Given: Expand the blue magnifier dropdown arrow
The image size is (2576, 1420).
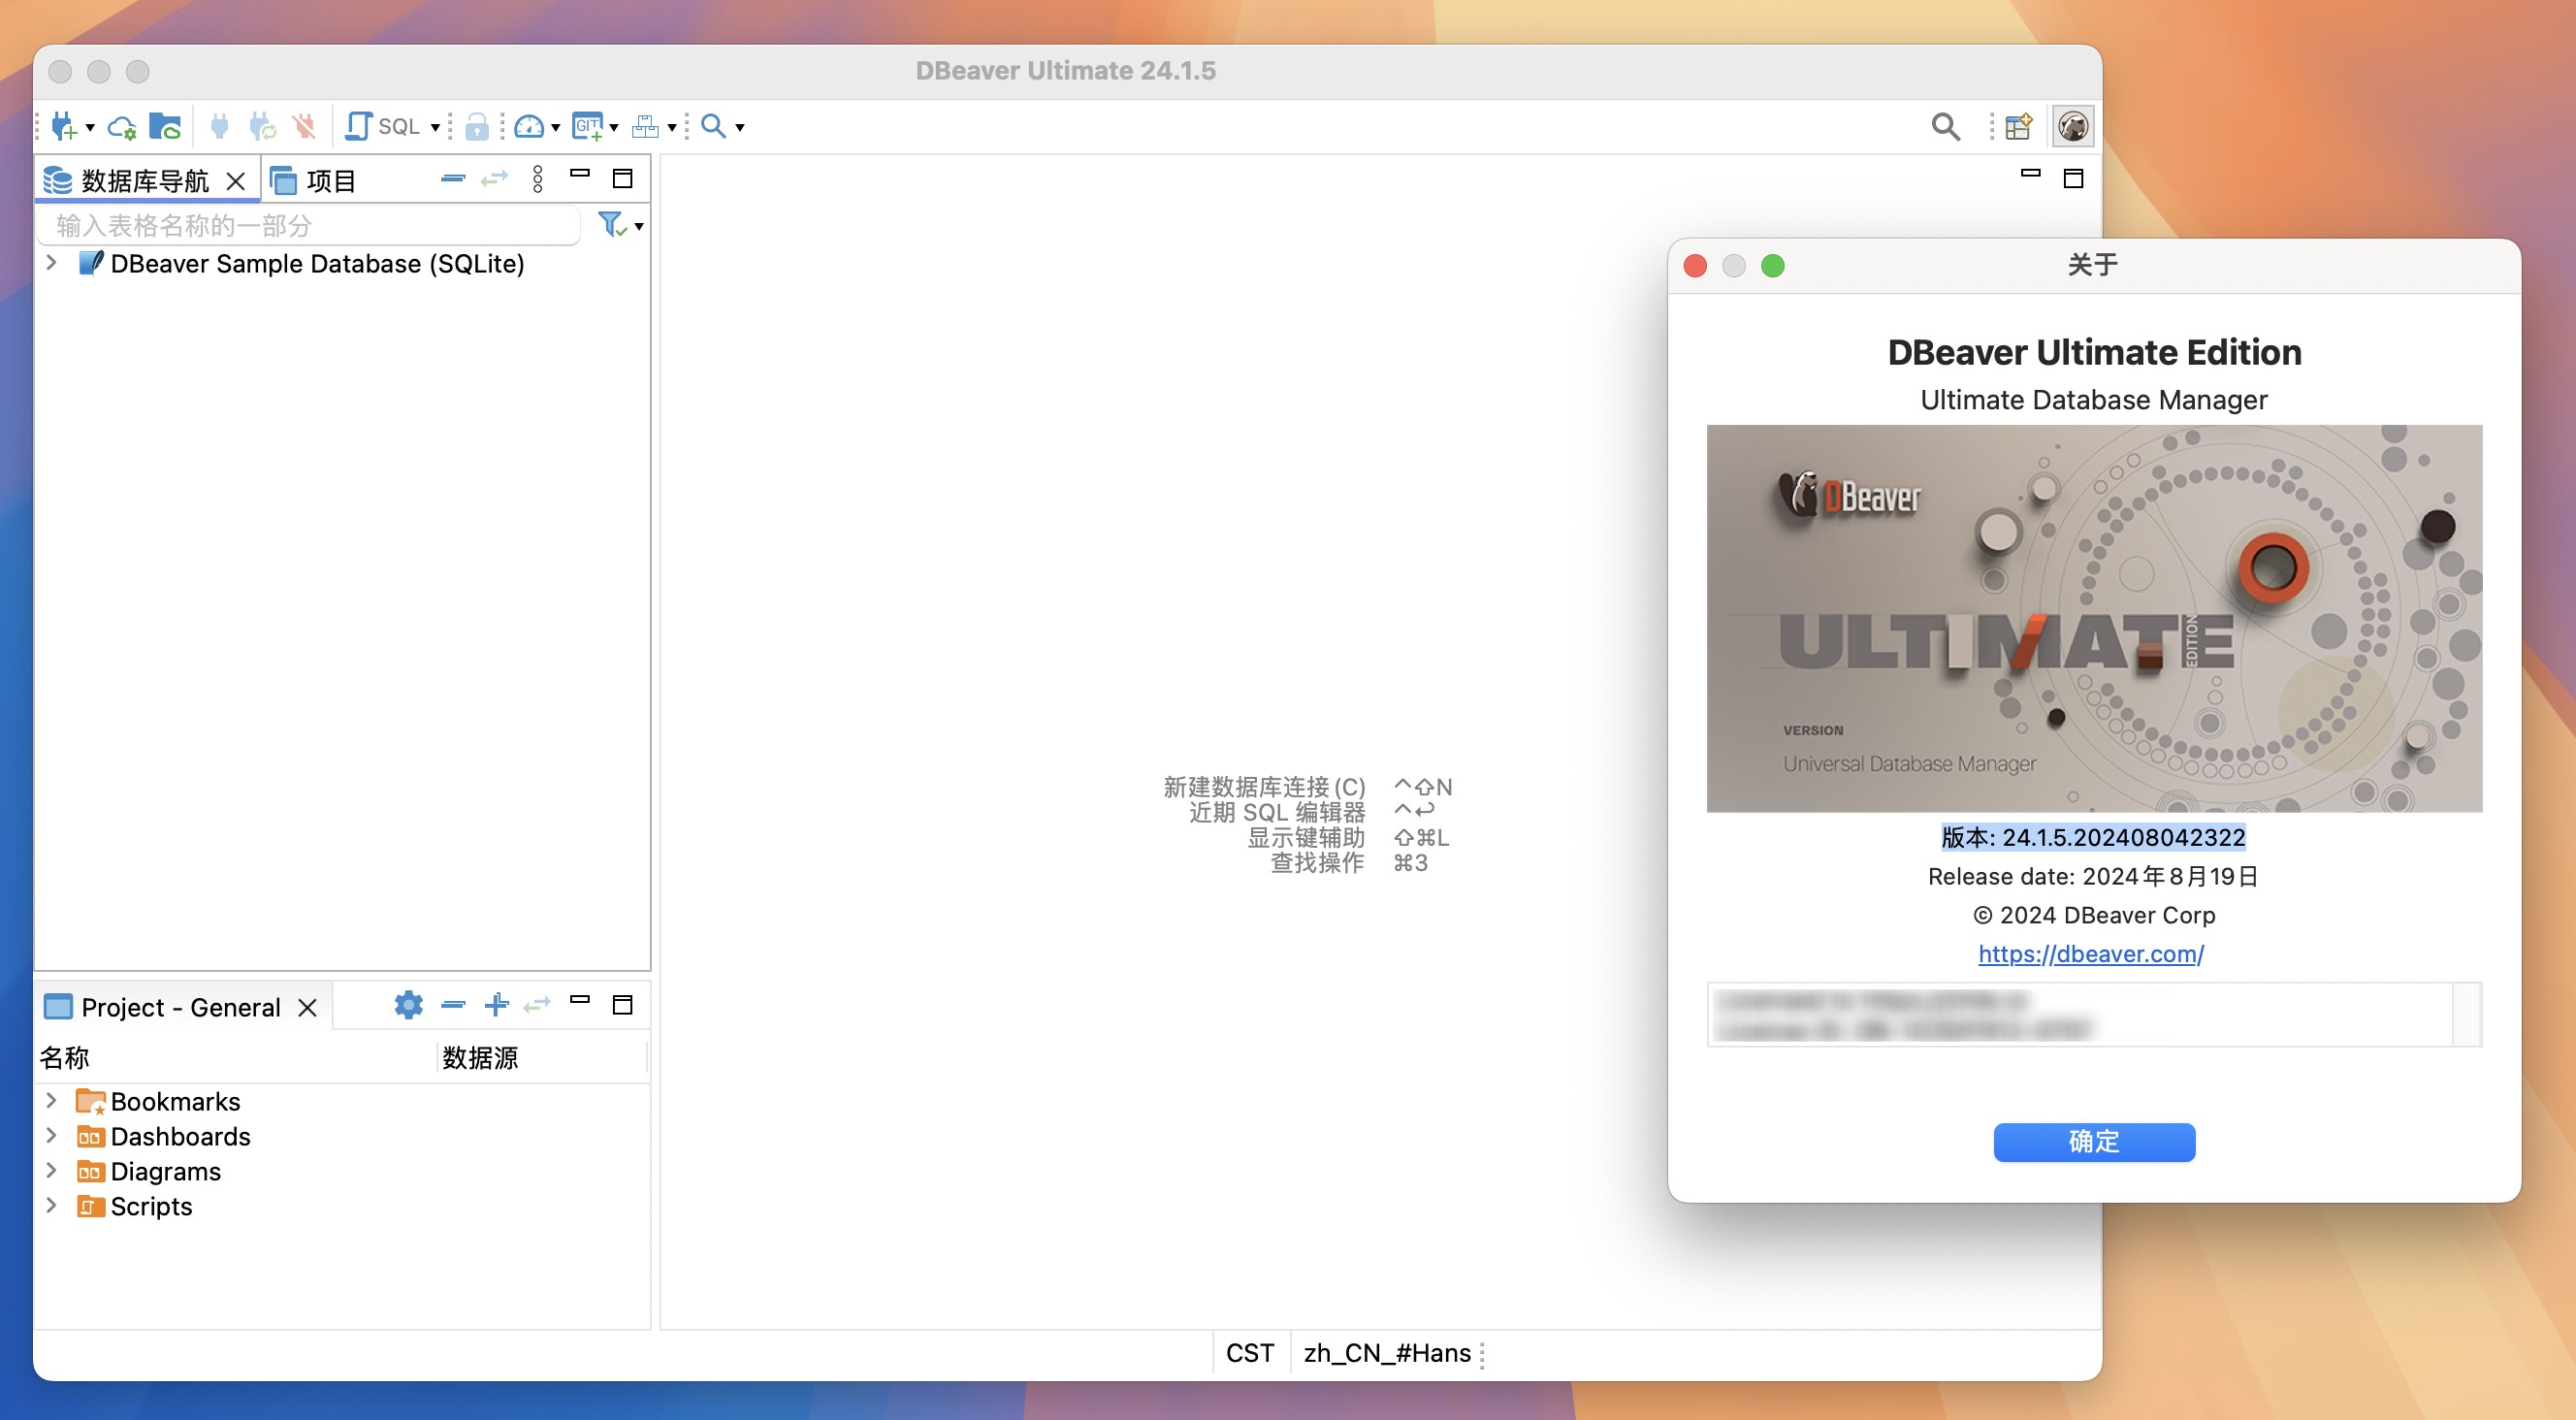Looking at the screenshot, I should coord(740,127).
